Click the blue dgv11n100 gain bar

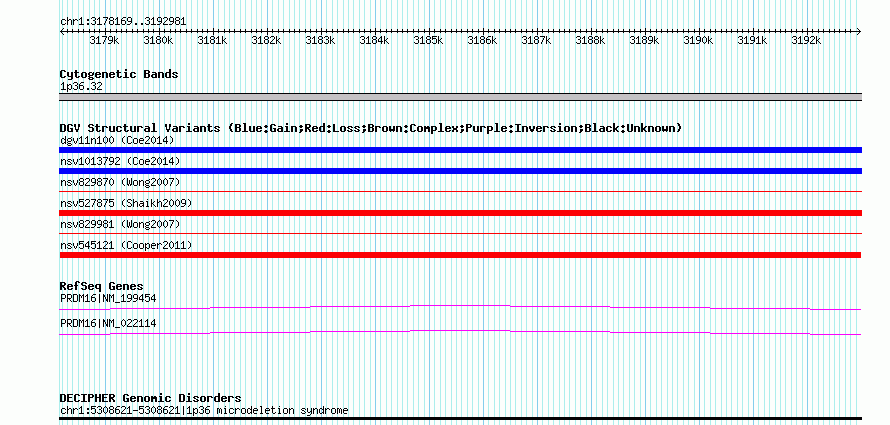(460, 150)
